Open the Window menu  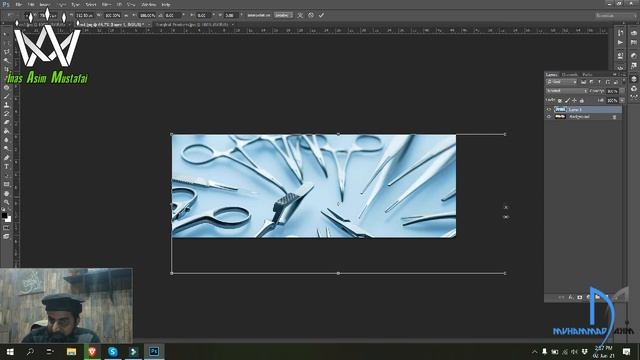[148, 4]
